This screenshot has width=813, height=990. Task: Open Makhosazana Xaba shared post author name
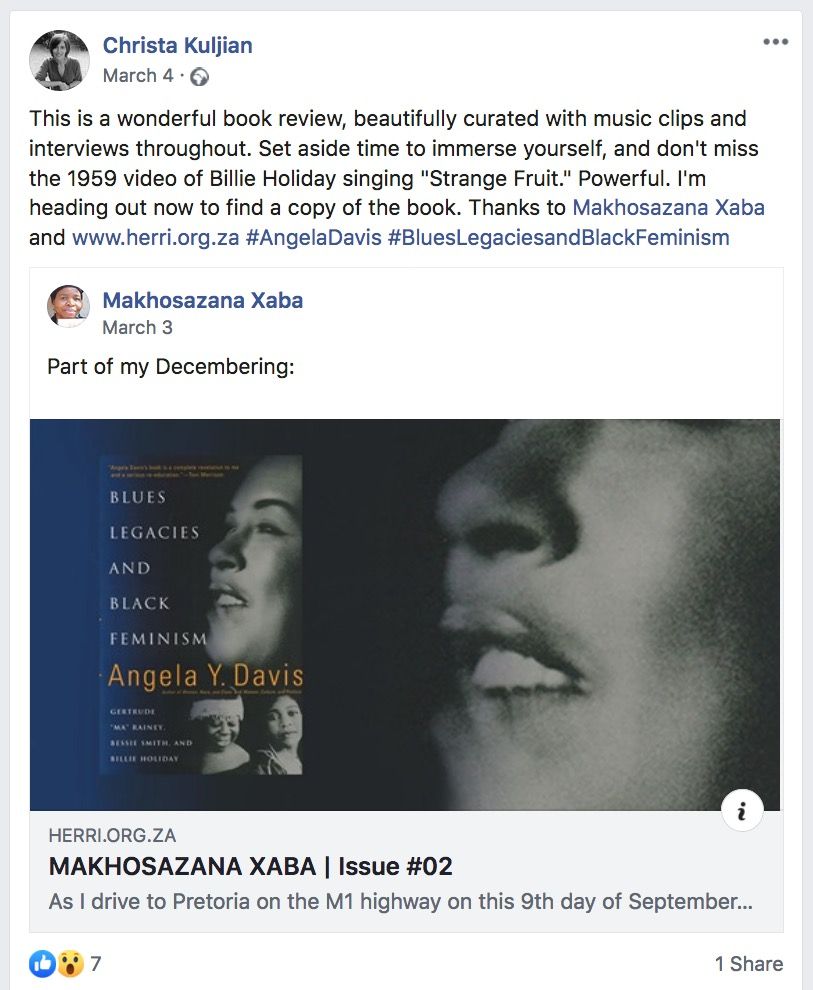[203, 301]
